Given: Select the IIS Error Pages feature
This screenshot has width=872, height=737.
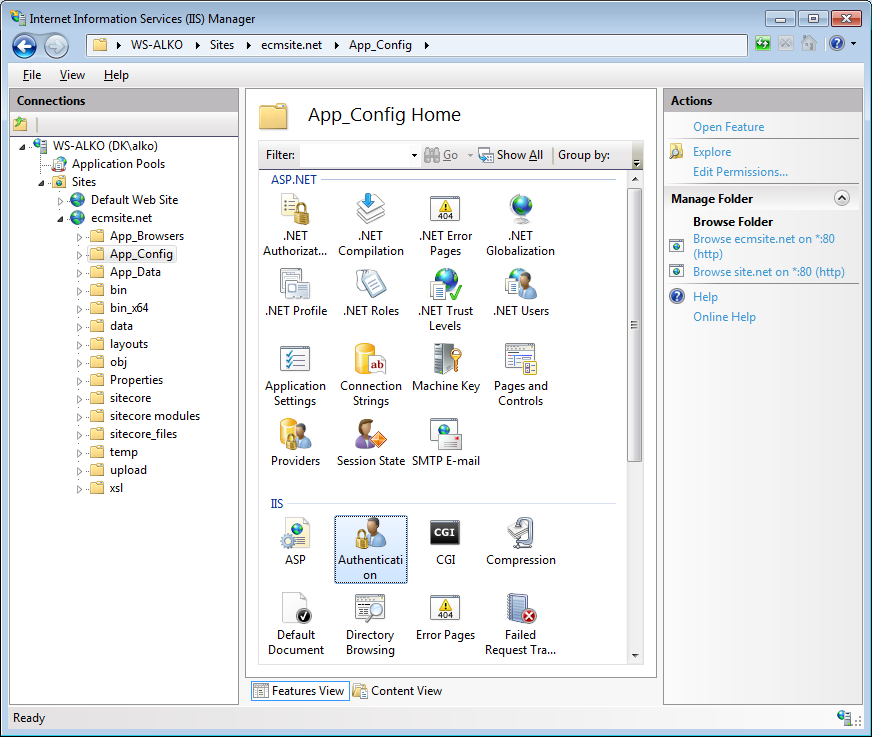Looking at the screenshot, I should (445, 617).
